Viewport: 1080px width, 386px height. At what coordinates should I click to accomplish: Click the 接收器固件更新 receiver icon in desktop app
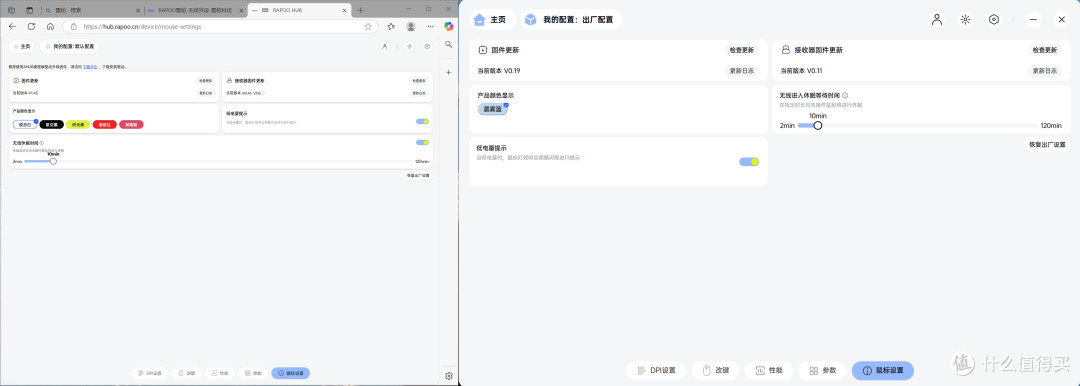point(785,50)
